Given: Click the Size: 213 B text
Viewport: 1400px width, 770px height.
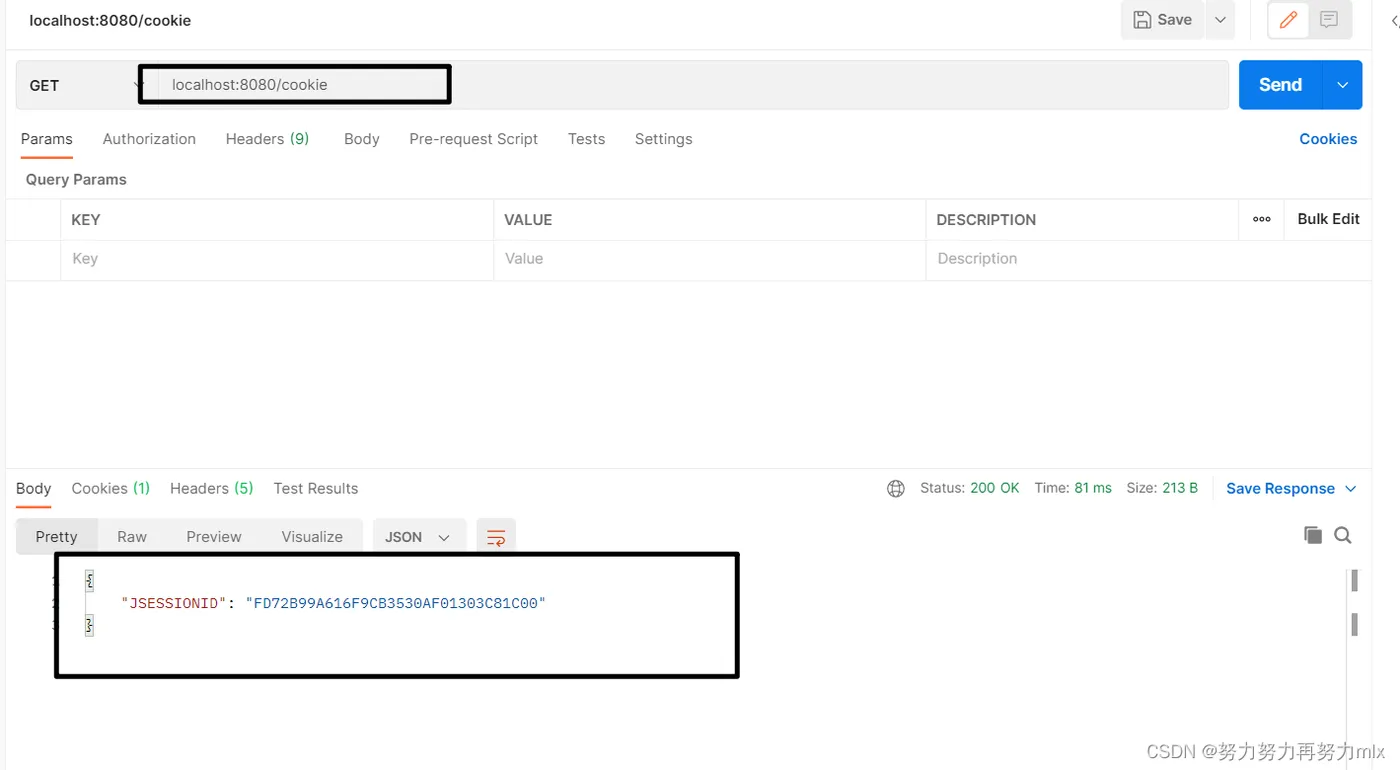Looking at the screenshot, I should point(1162,488).
